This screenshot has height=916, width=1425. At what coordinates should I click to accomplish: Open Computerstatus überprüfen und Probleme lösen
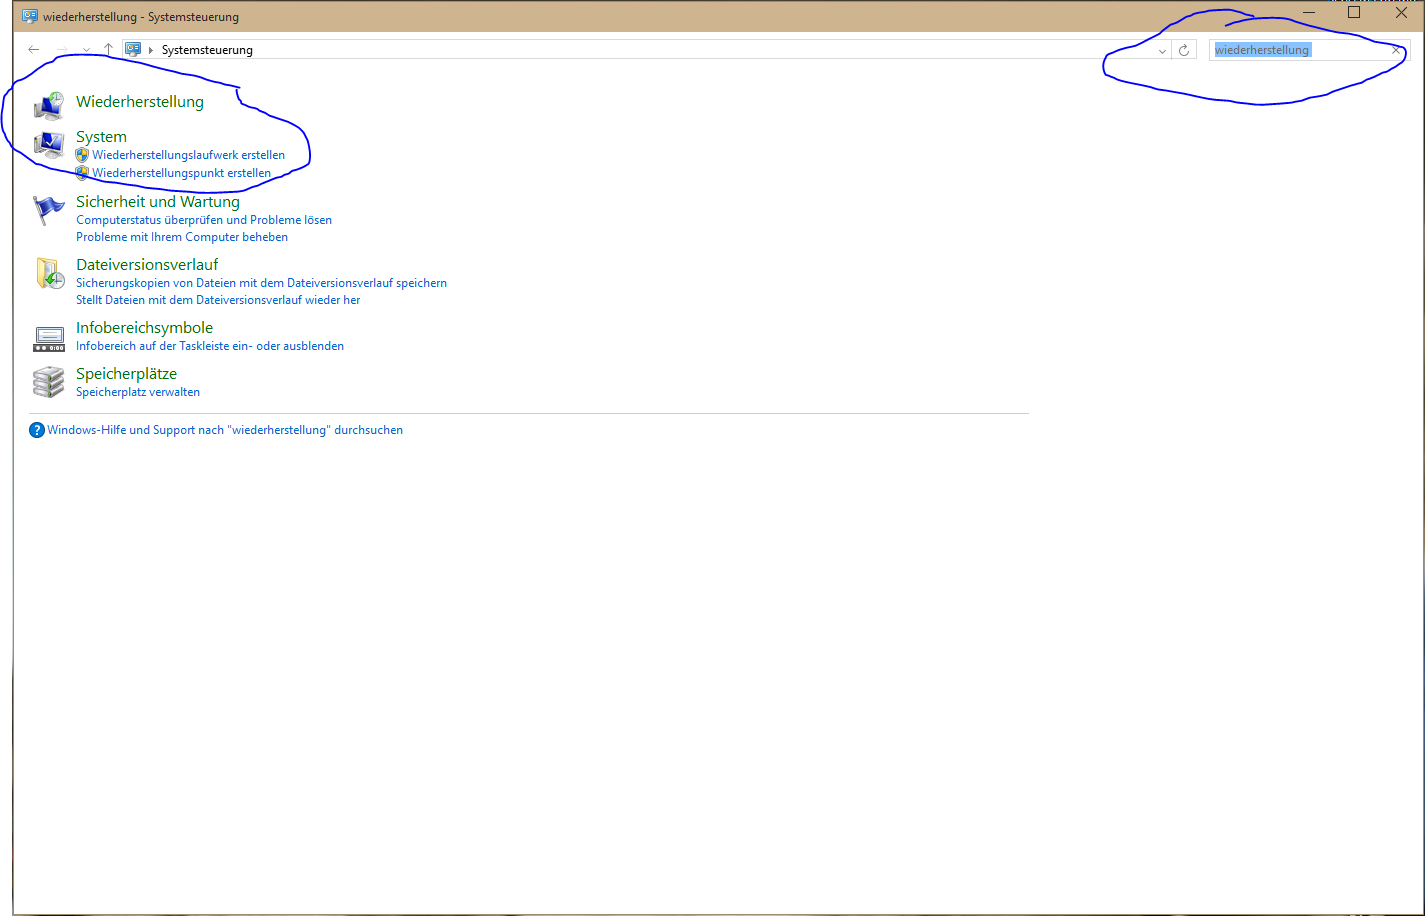(x=204, y=220)
